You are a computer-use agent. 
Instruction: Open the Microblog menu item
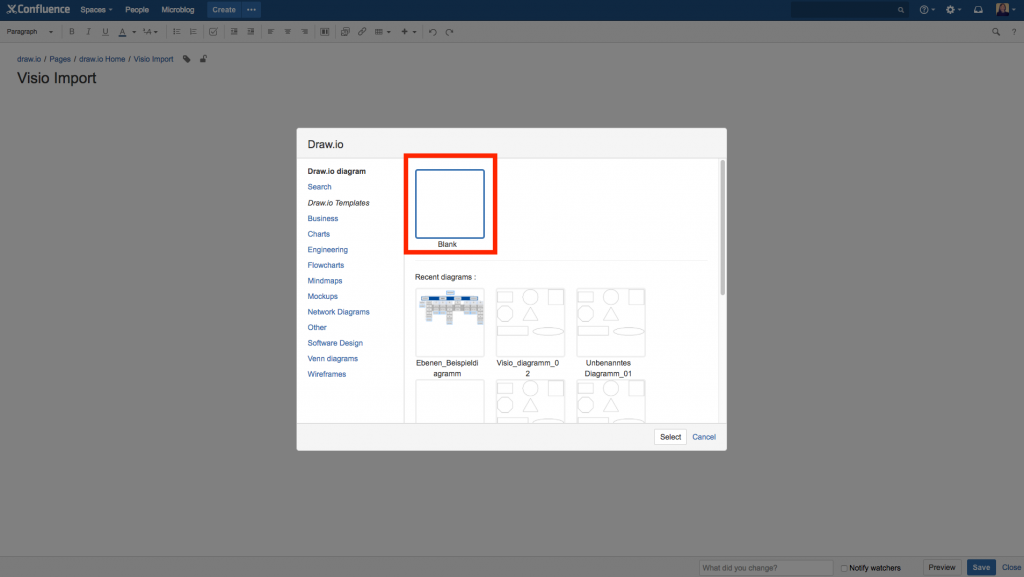pos(178,10)
